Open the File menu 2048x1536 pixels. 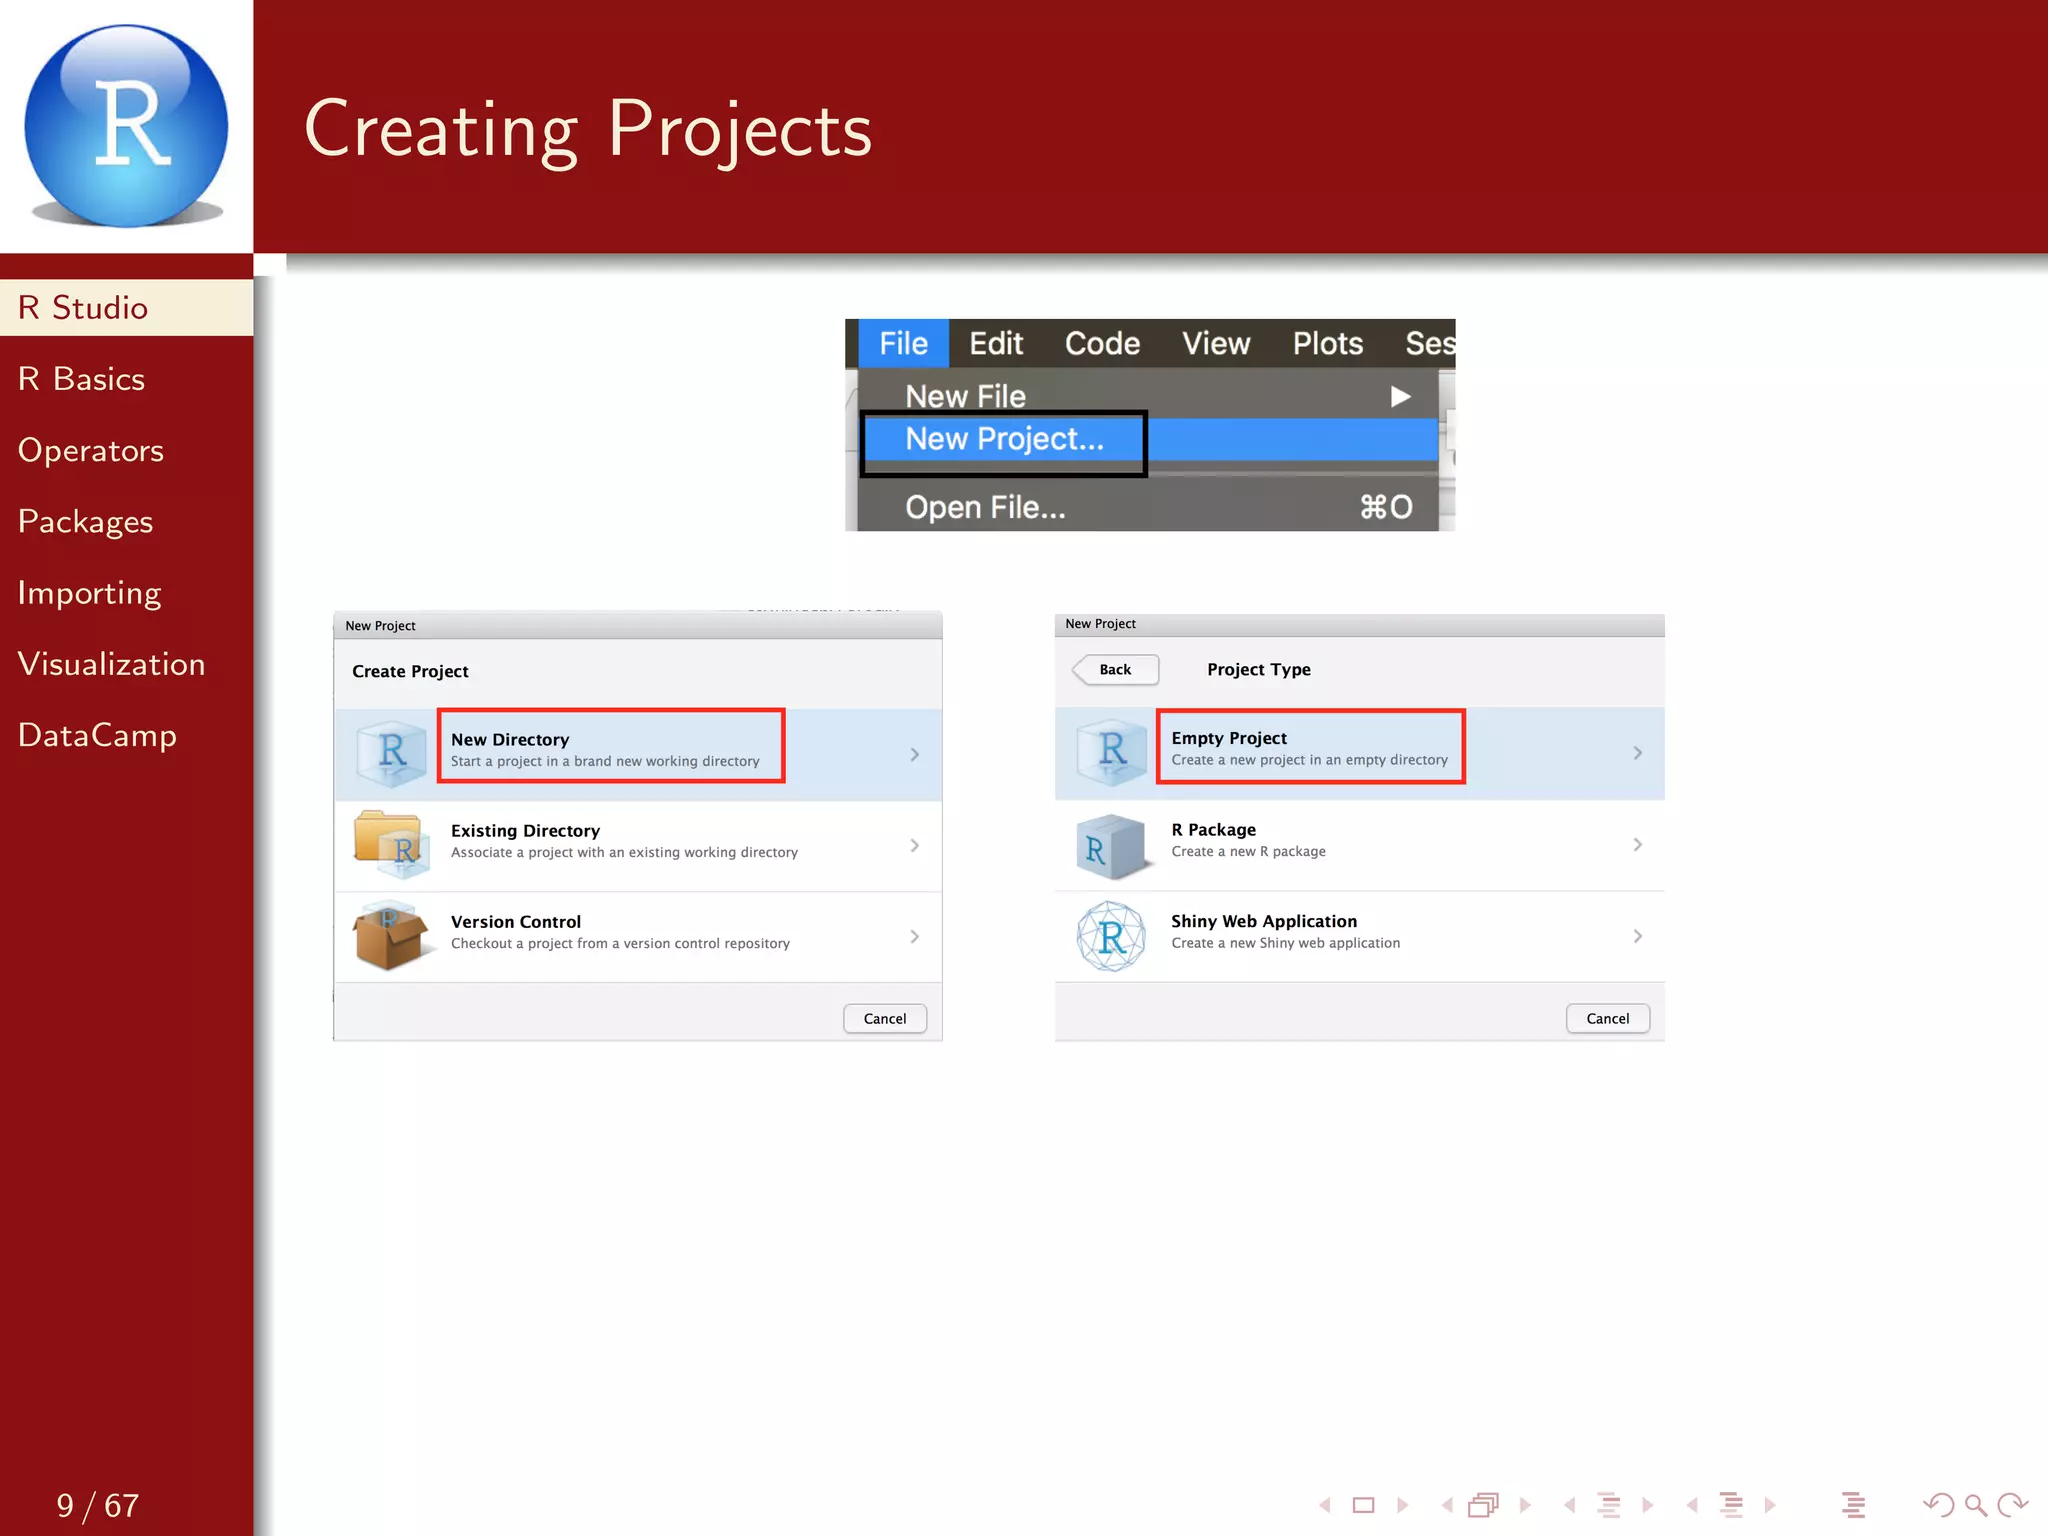click(x=903, y=344)
